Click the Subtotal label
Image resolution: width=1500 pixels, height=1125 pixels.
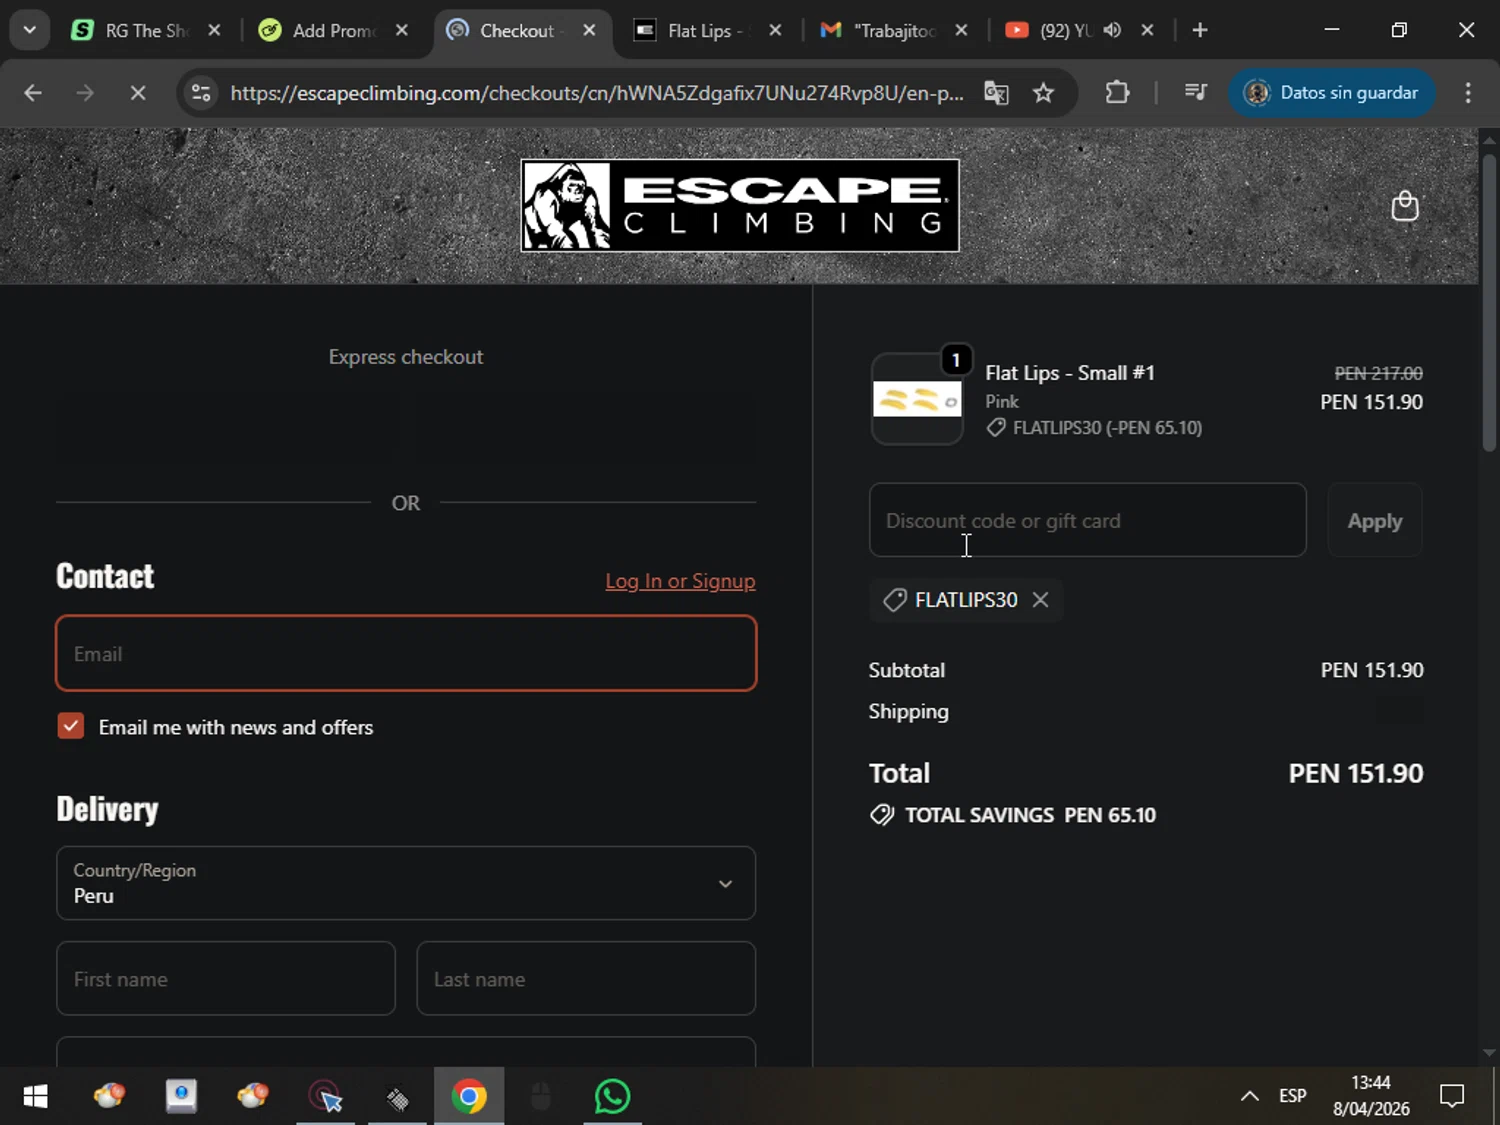click(906, 670)
